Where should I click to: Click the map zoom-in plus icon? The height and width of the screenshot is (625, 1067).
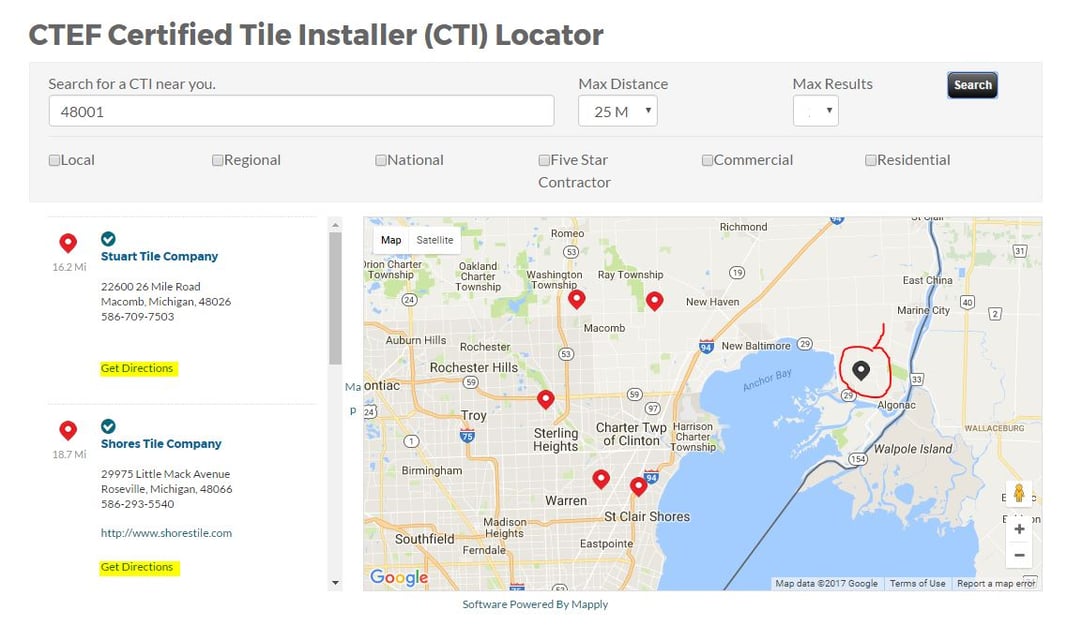click(x=1019, y=529)
